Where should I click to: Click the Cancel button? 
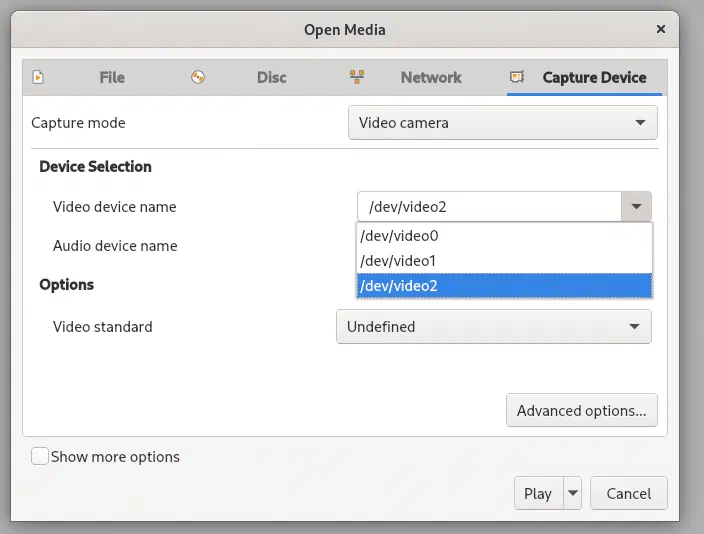(x=629, y=493)
